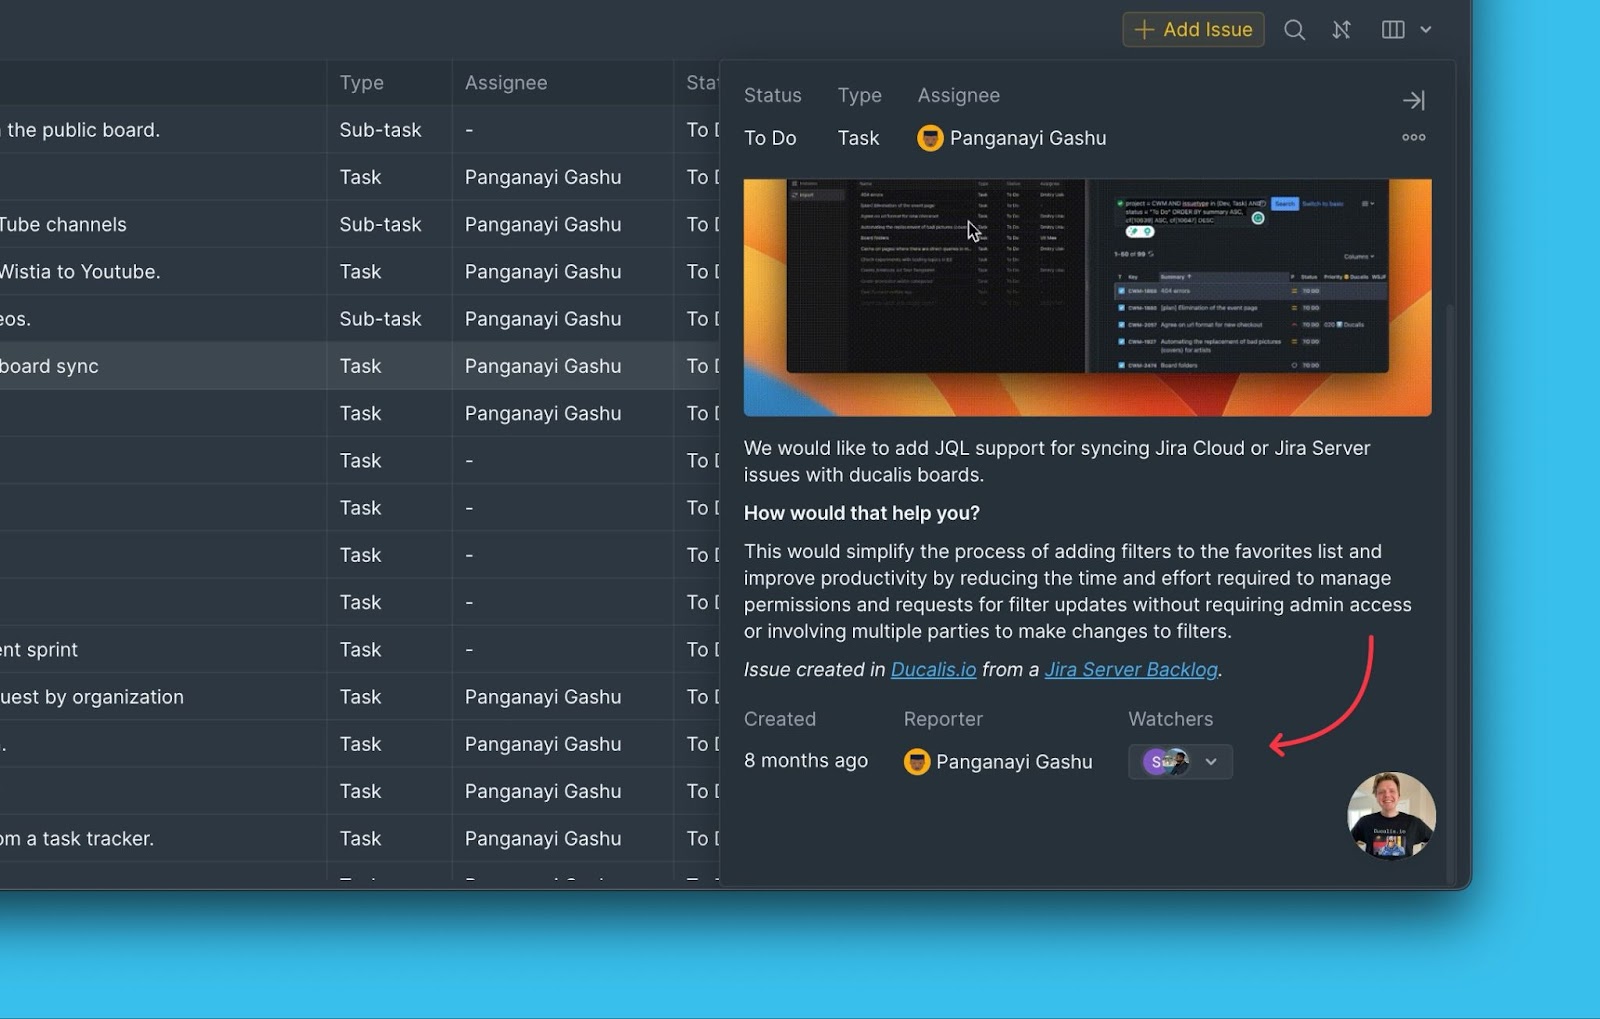Expand the Watchers dropdown
The width and height of the screenshot is (1600, 1019).
[1211, 762]
